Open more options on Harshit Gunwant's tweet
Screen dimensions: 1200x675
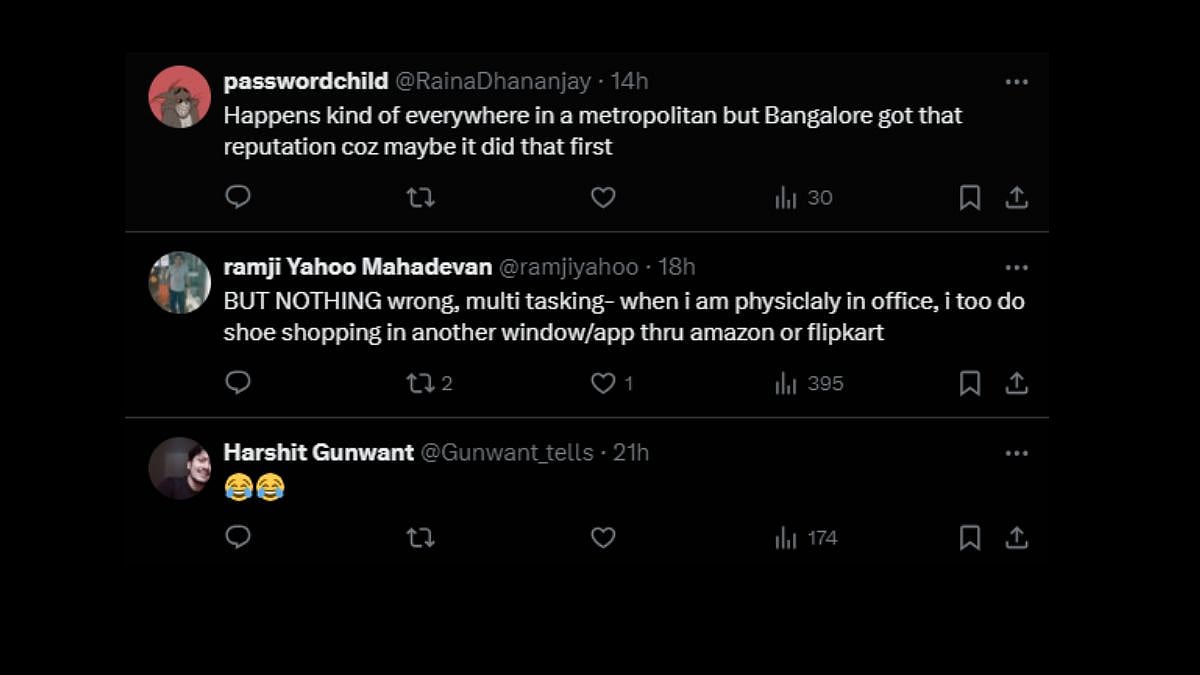point(1016,453)
